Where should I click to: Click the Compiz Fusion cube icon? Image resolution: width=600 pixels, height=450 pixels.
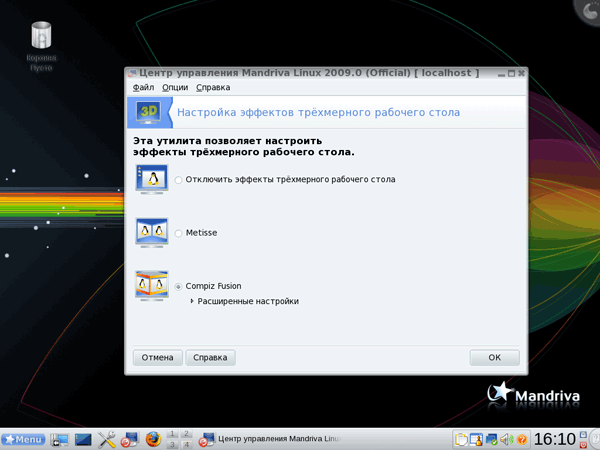pos(152,285)
